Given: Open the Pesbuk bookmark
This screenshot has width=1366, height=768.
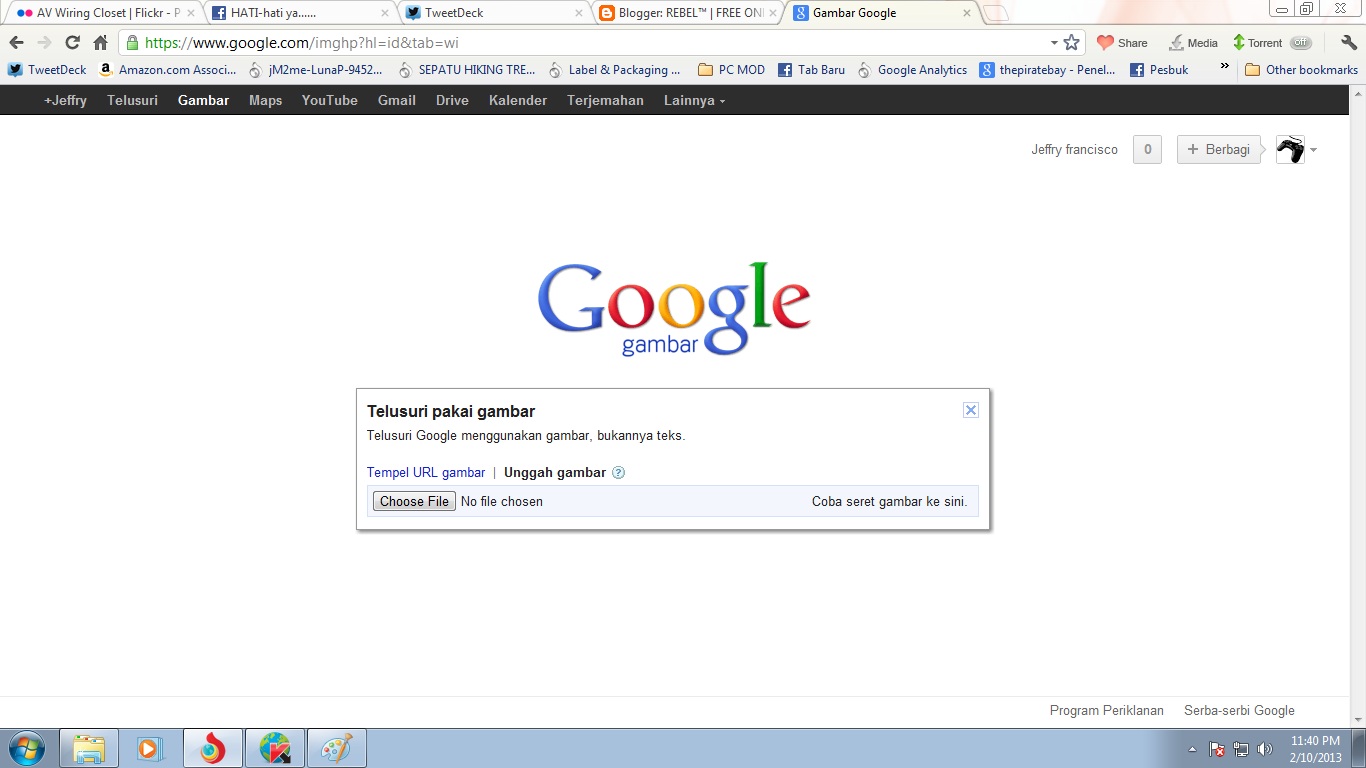Looking at the screenshot, I should coord(1159,70).
